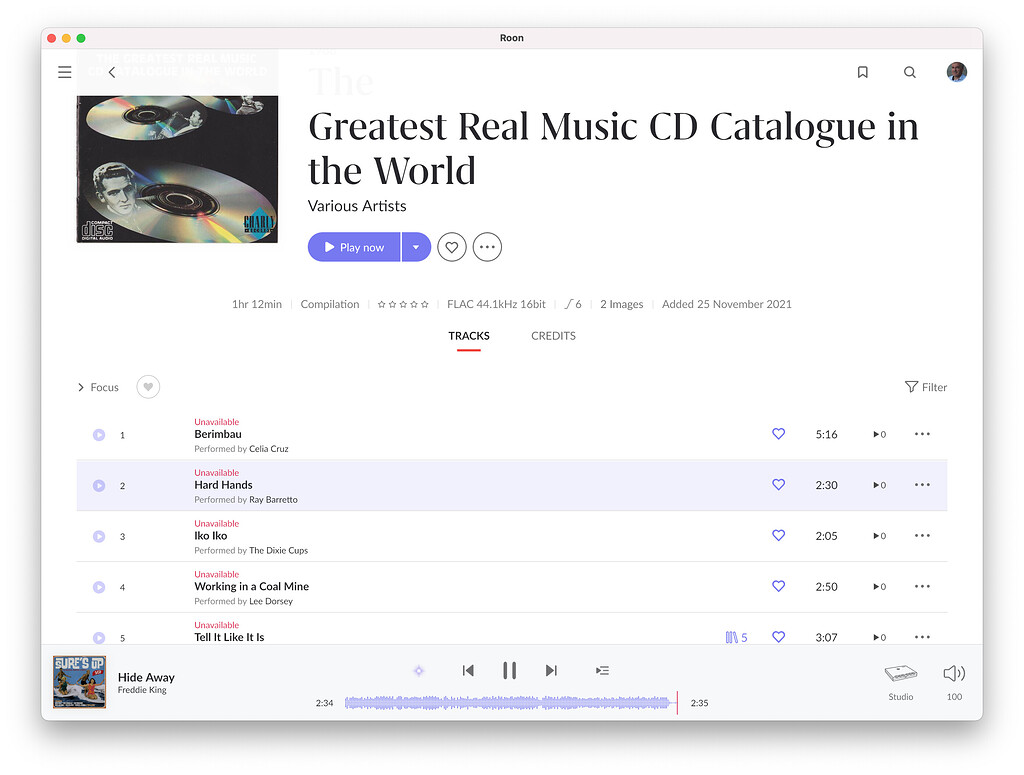Skip to the next track

click(x=551, y=670)
